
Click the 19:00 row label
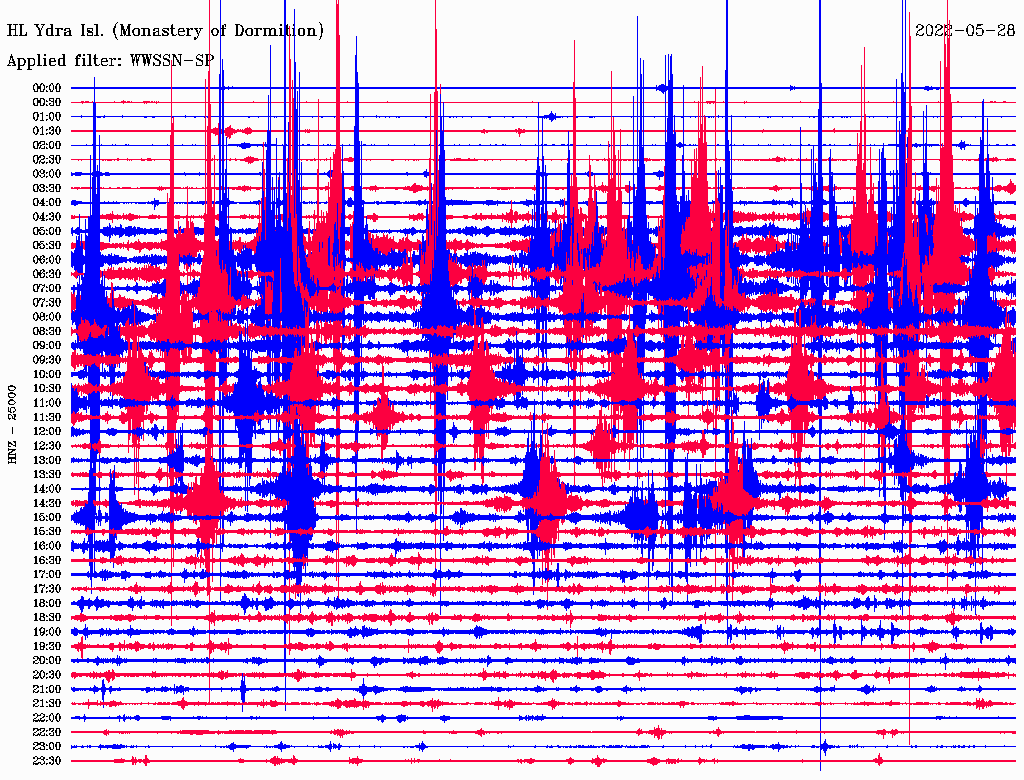pyautogui.click(x=47, y=632)
